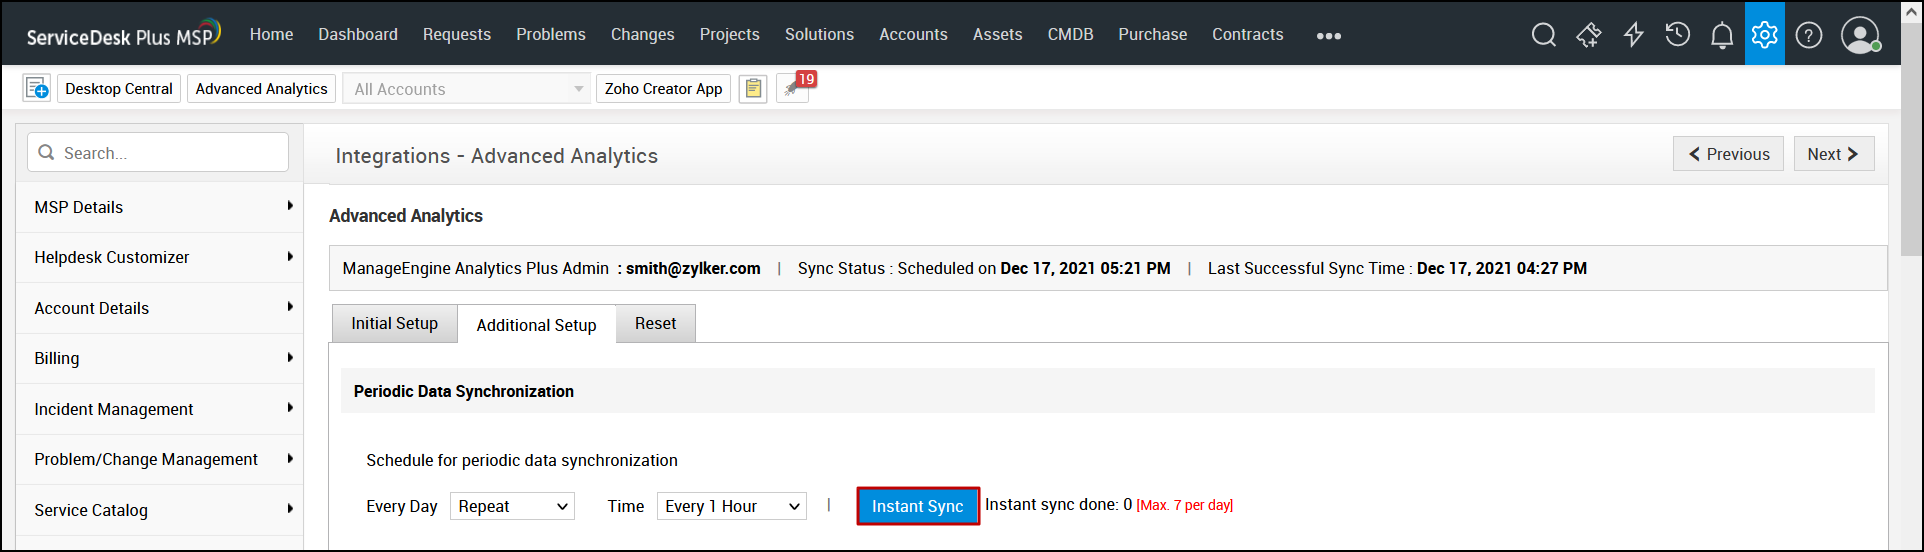
Task: Click the Advanced Analytics toolbar button
Action: click(x=261, y=88)
